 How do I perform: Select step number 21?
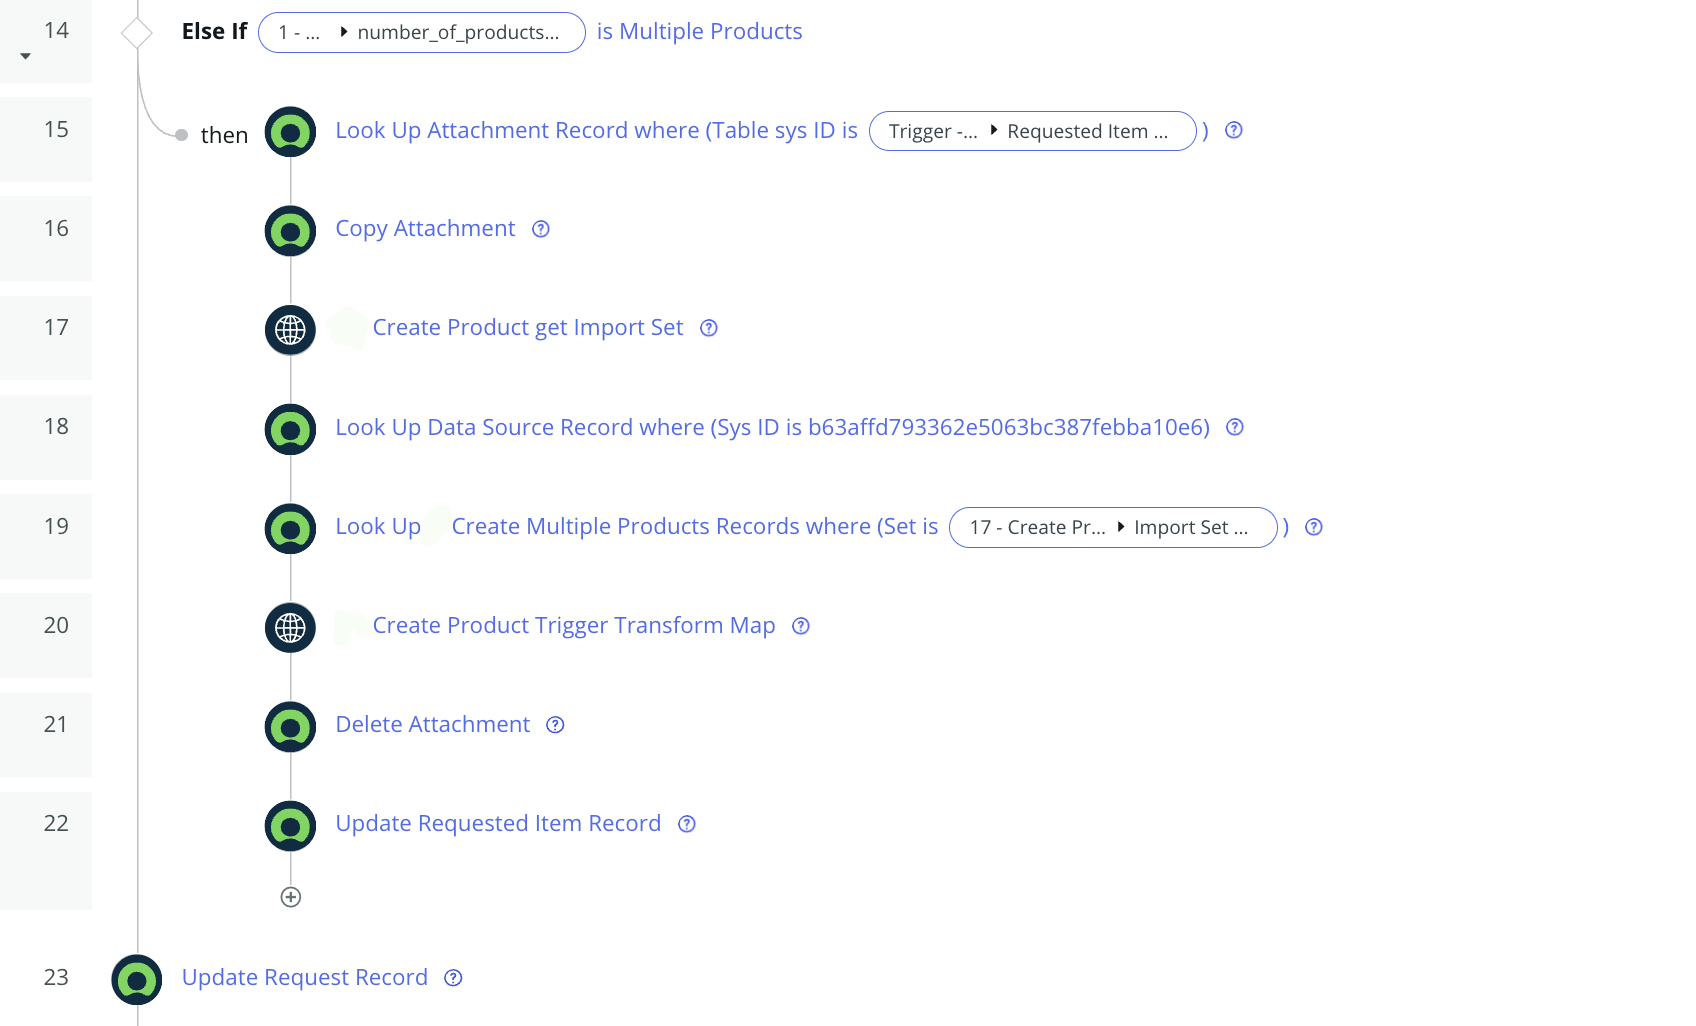click(x=56, y=725)
